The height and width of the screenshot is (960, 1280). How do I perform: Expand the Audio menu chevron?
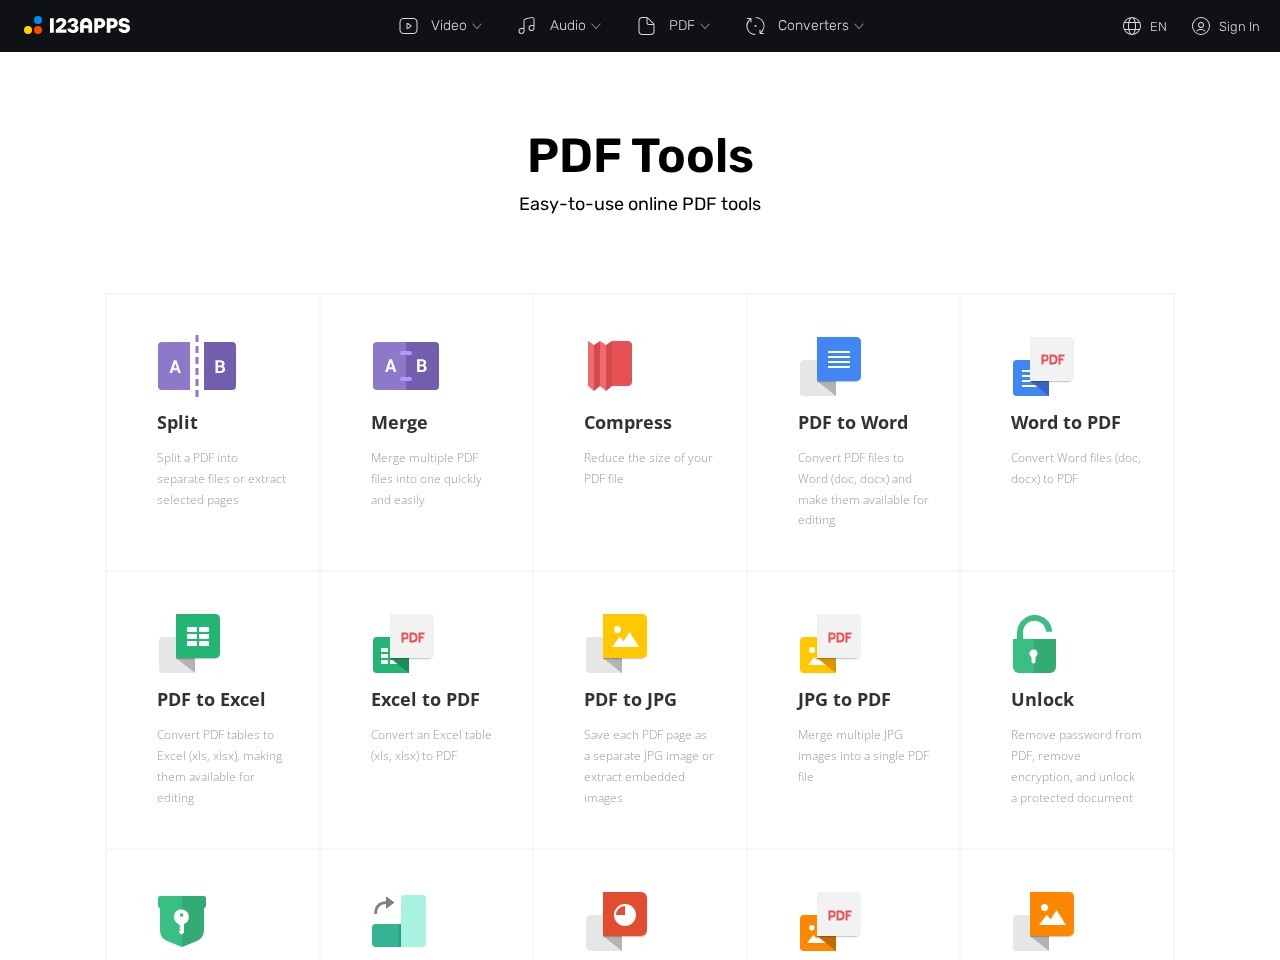[596, 26]
